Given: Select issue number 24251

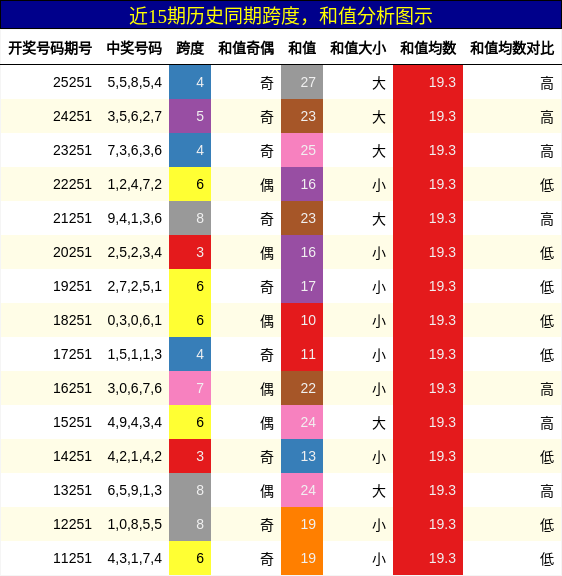Looking at the screenshot, I should pos(72,116).
